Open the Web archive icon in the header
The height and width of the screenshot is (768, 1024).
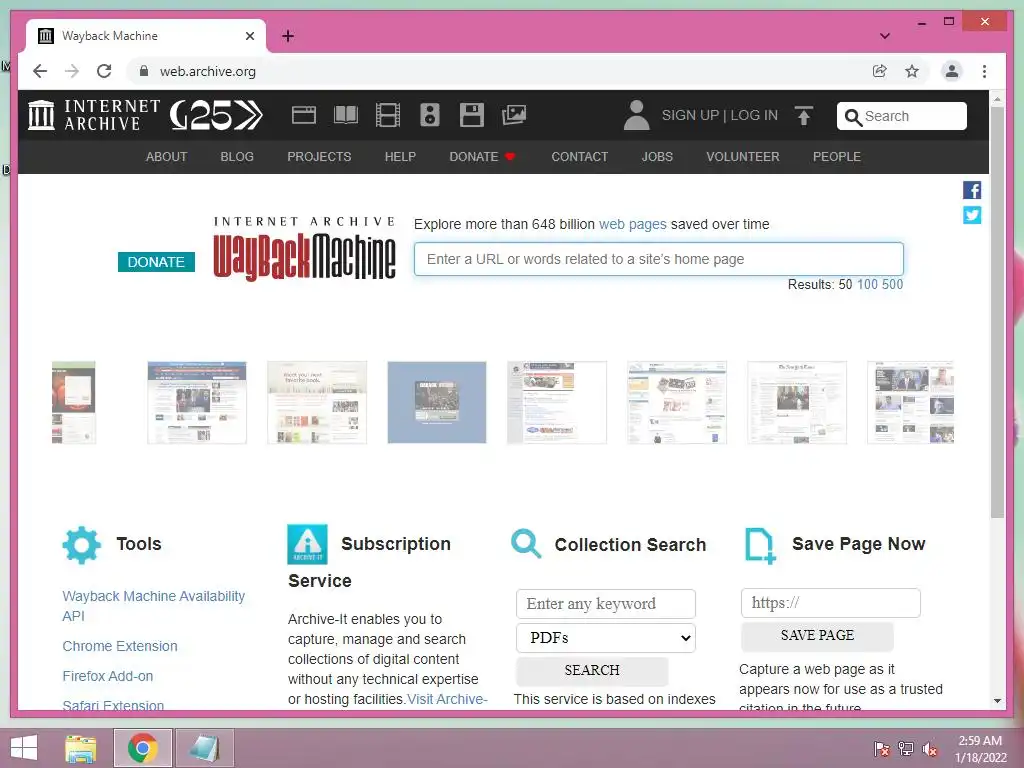click(x=304, y=115)
